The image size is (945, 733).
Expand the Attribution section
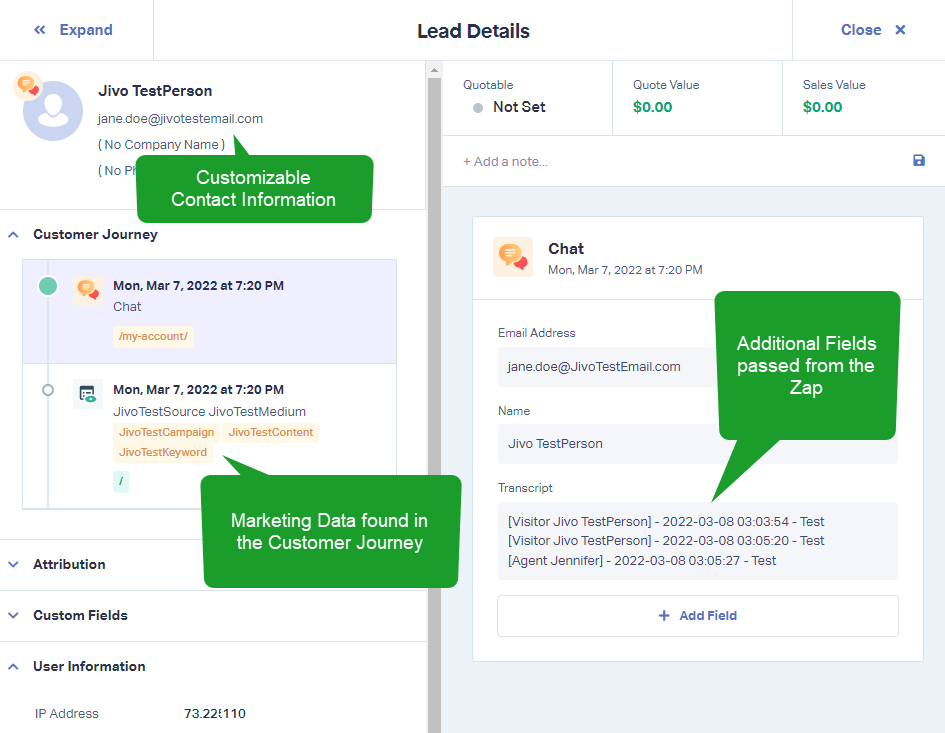click(13, 564)
